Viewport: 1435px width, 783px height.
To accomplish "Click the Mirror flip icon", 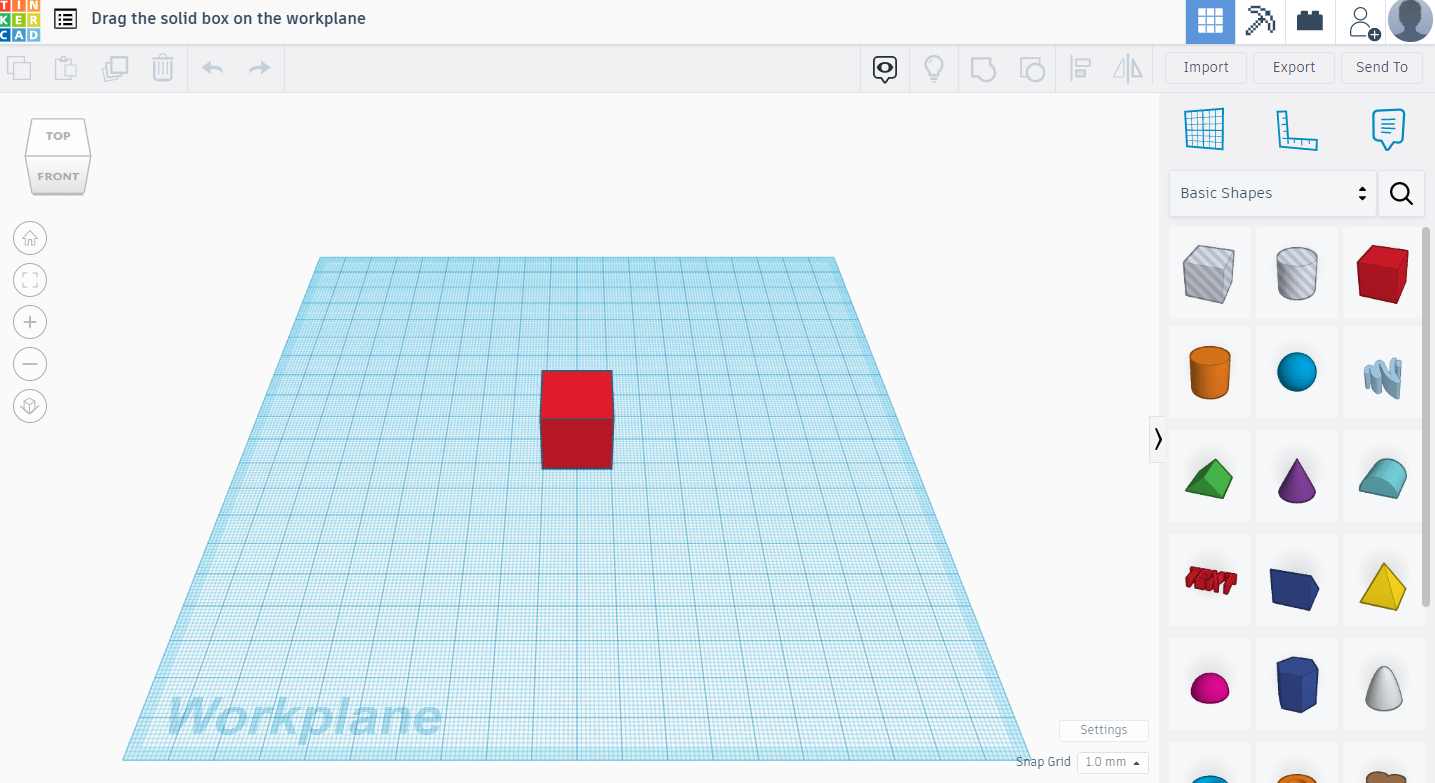I will (1128, 68).
